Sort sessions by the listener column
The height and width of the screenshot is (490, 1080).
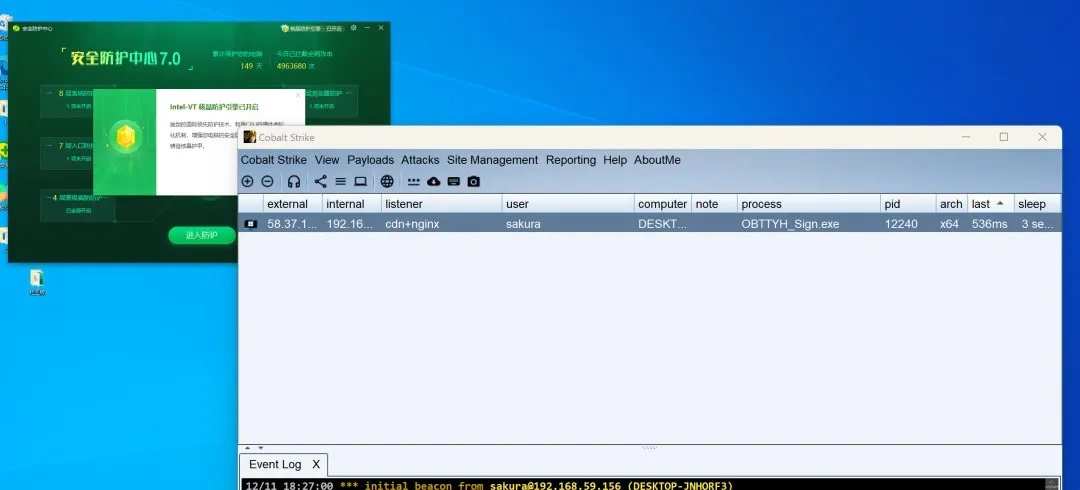(x=442, y=204)
